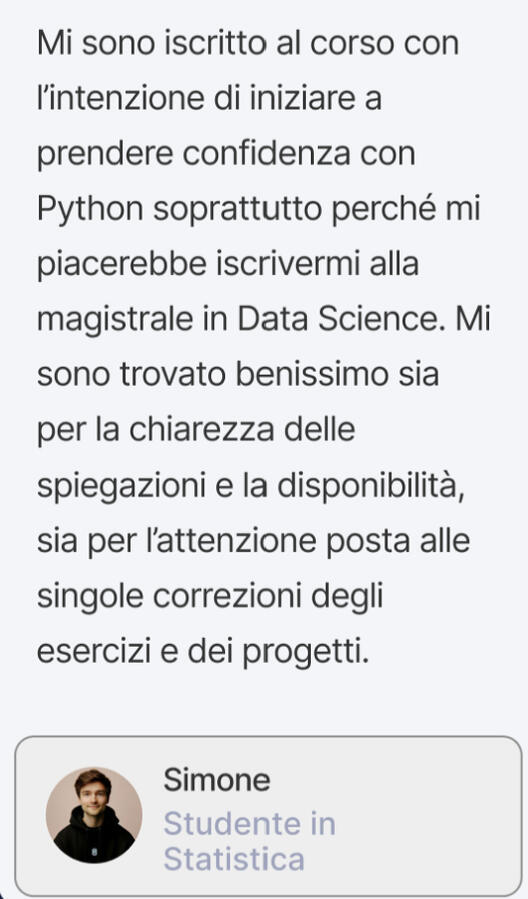Click the line 'sono trovato benissimo sia'
This screenshot has height=899, width=528.
(x=238, y=374)
